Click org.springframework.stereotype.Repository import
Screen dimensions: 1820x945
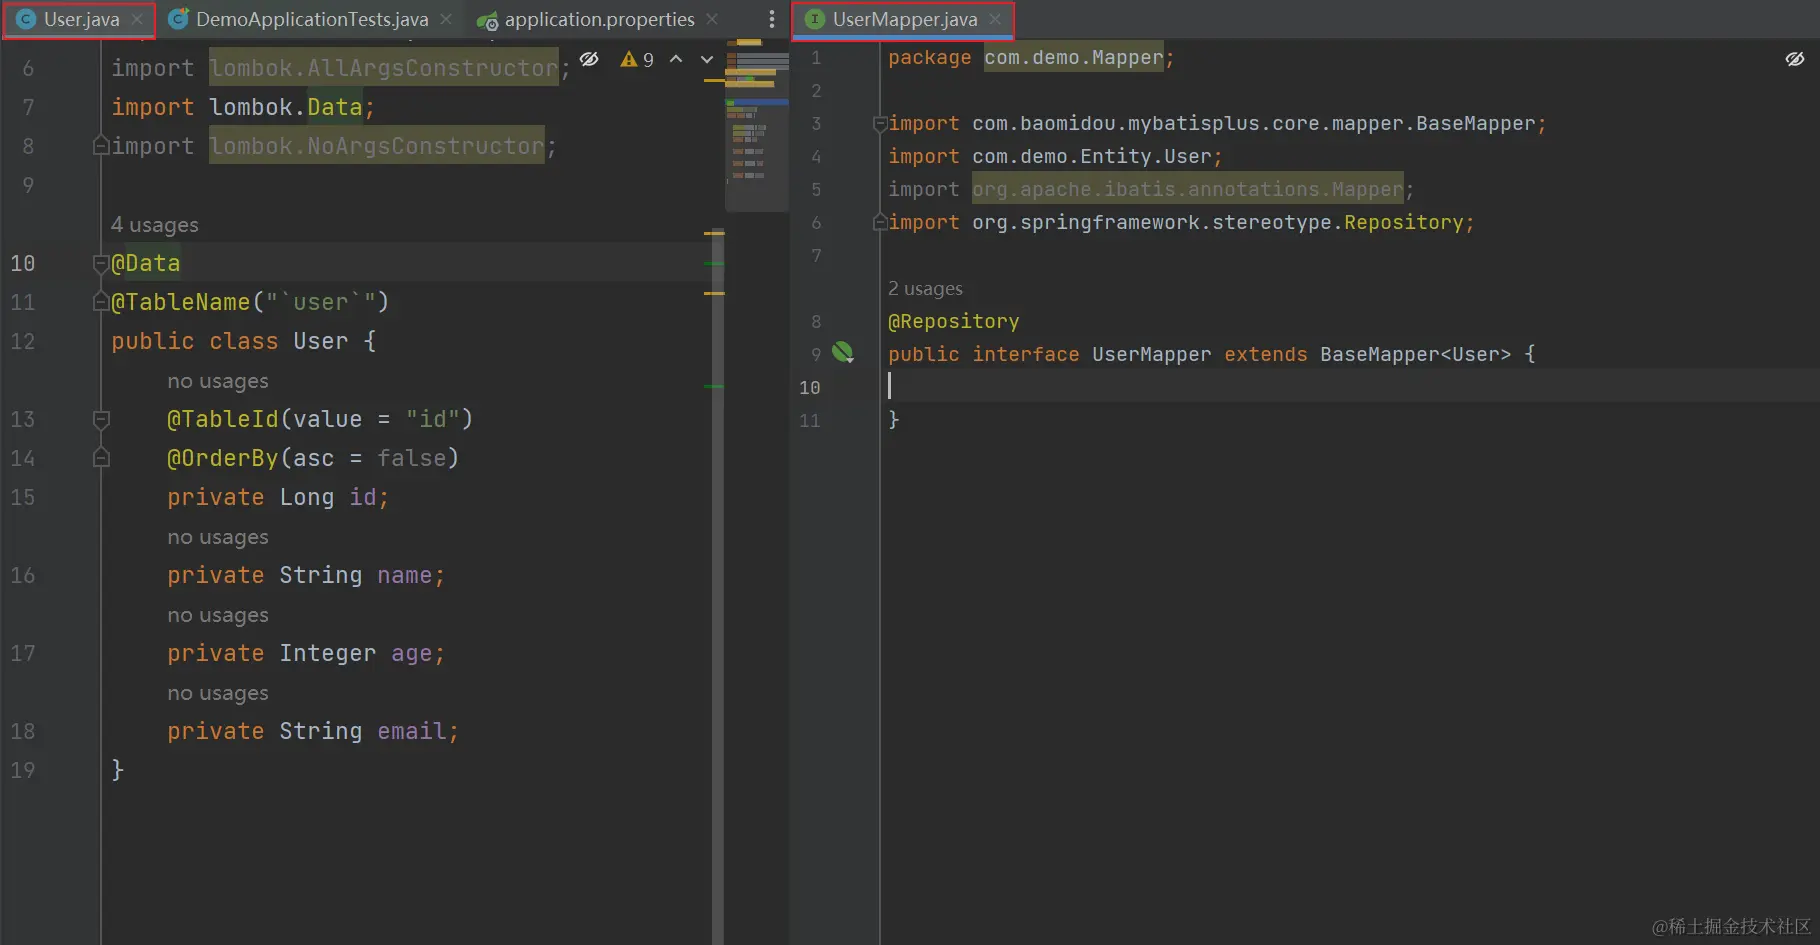(1218, 222)
